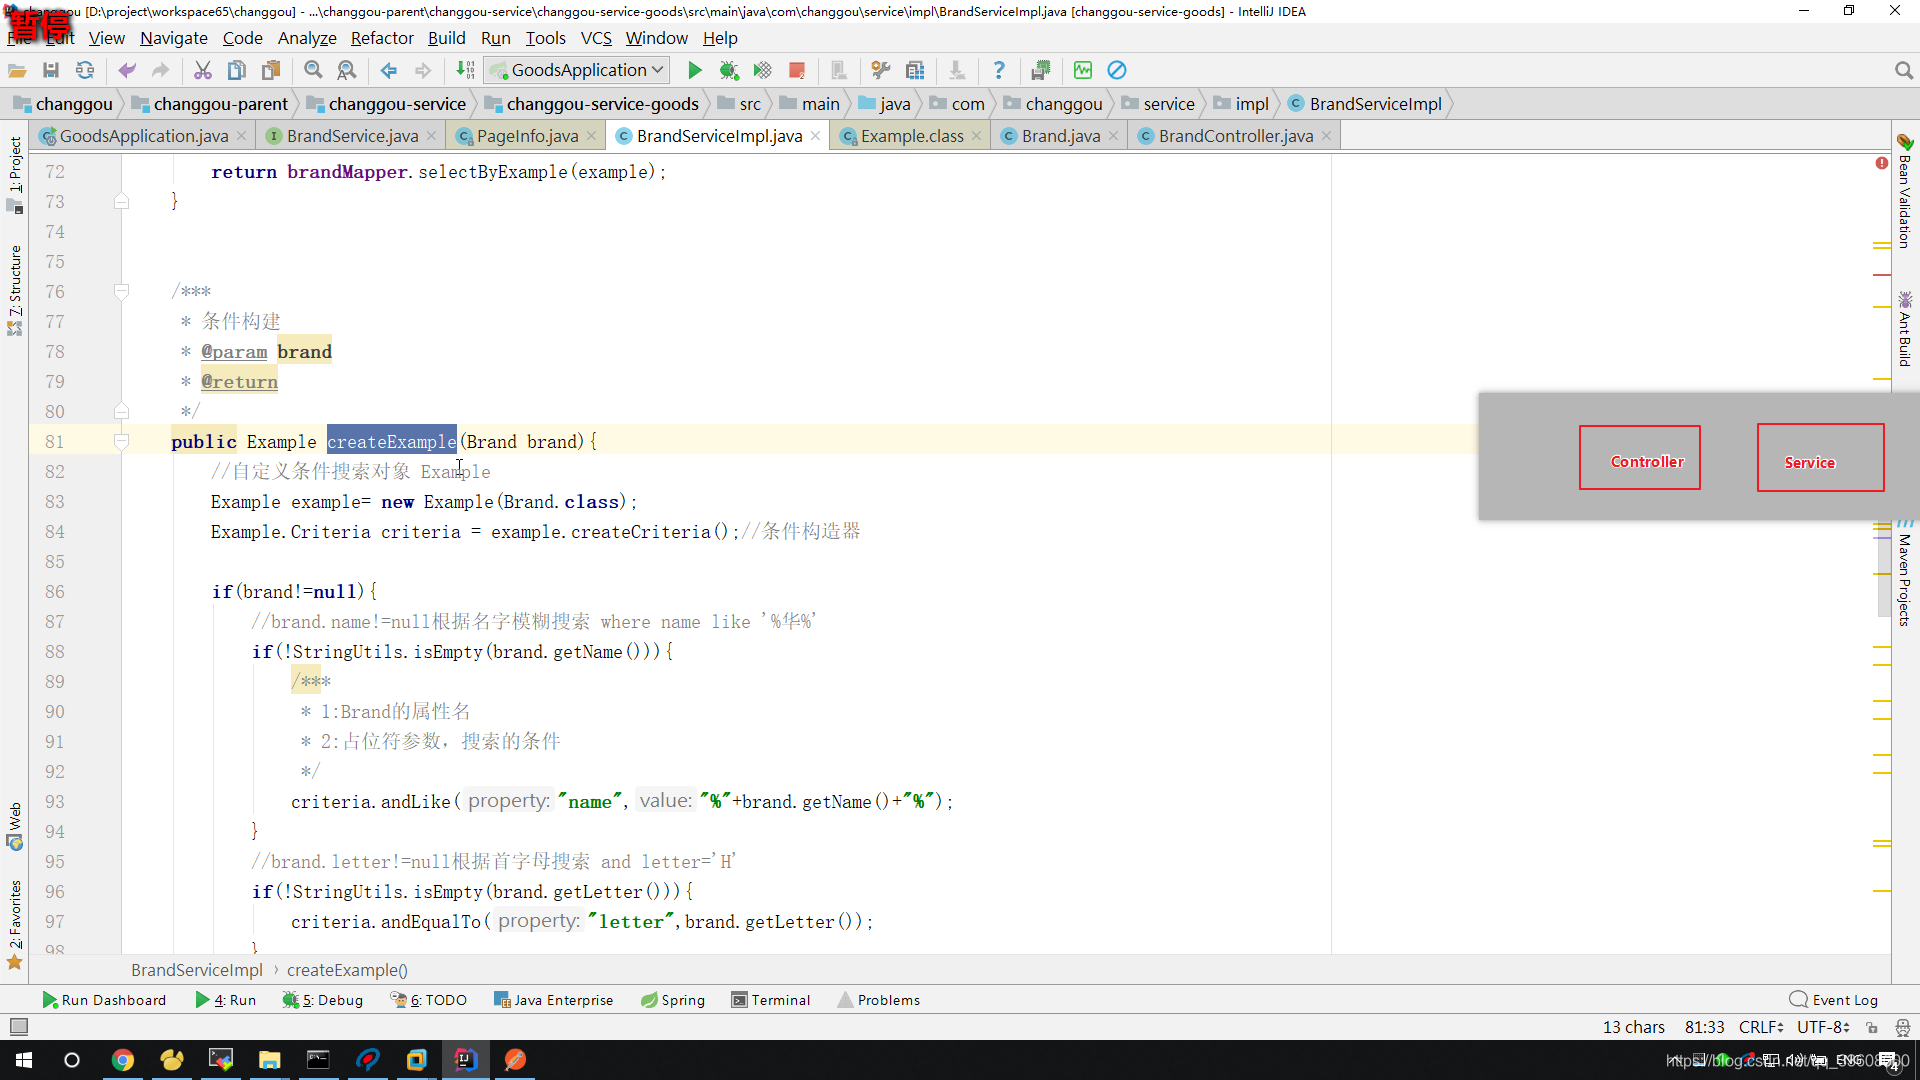Navigate forward with the right arrow icon
The image size is (1920, 1080).
tap(423, 70)
